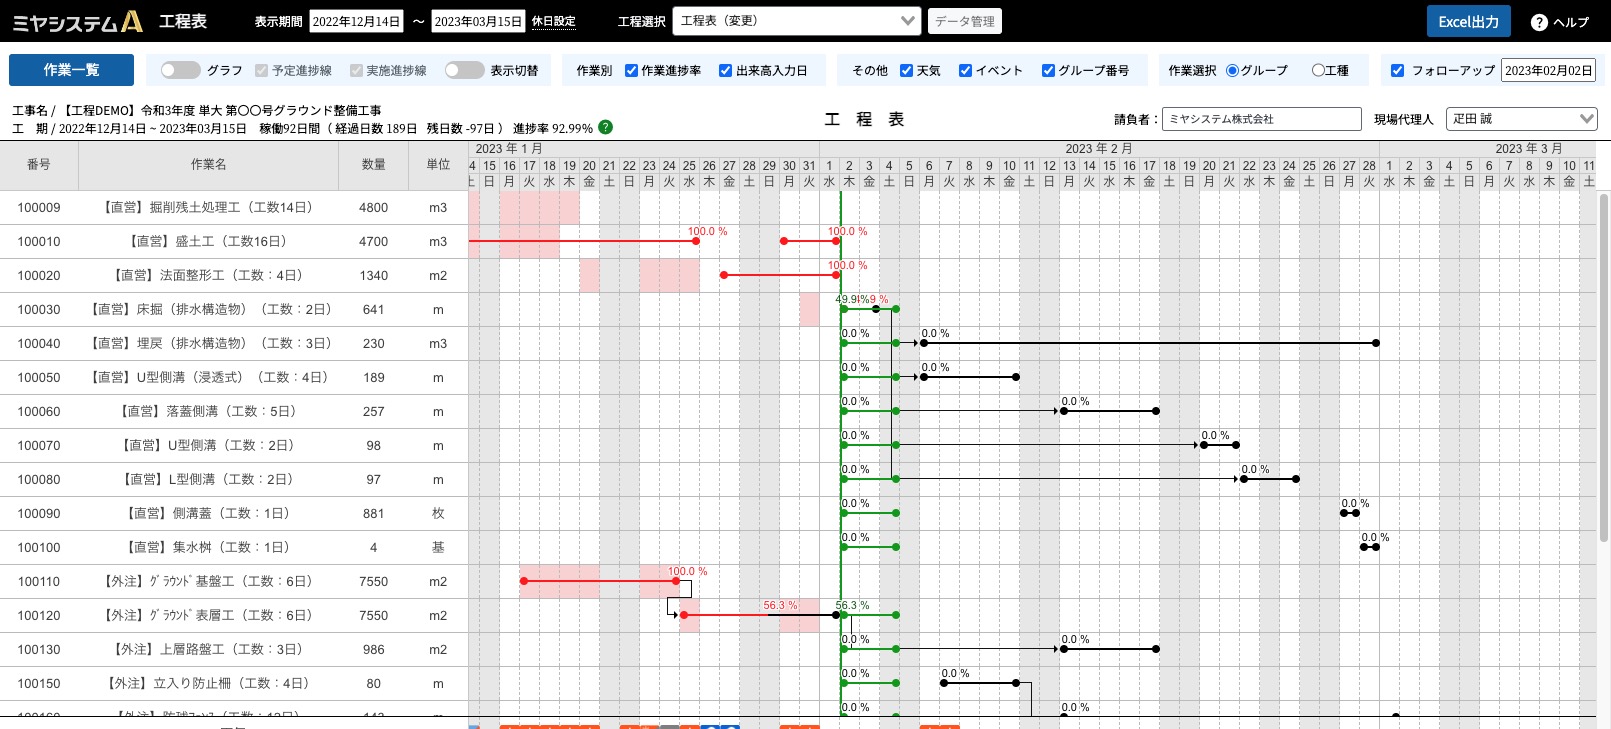The width and height of the screenshot is (1611, 729).
Task: Click the endpoint of task 100010 red bar
Action: [x=696, y=241]
